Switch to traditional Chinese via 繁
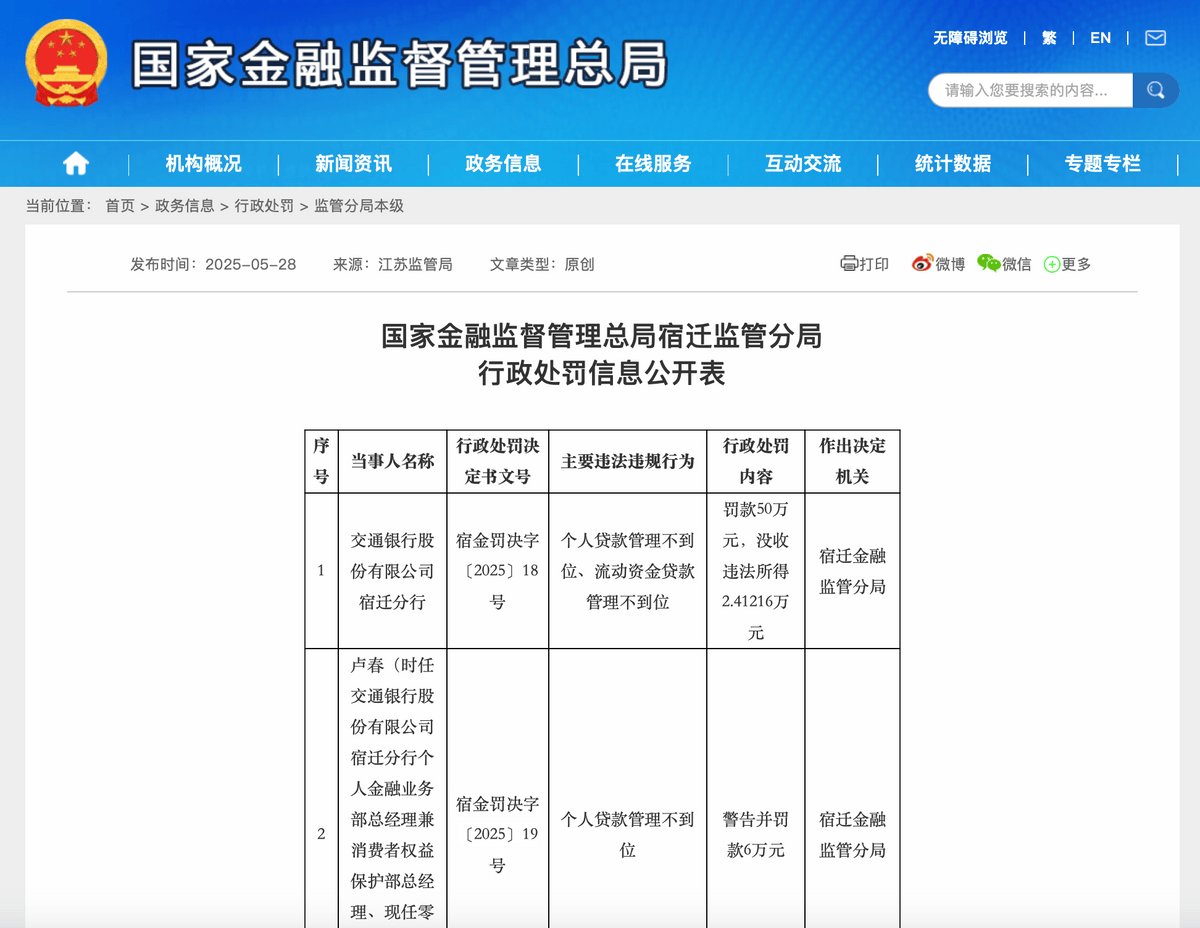Screen dimensions: 1200x928 pos(1049,38)
